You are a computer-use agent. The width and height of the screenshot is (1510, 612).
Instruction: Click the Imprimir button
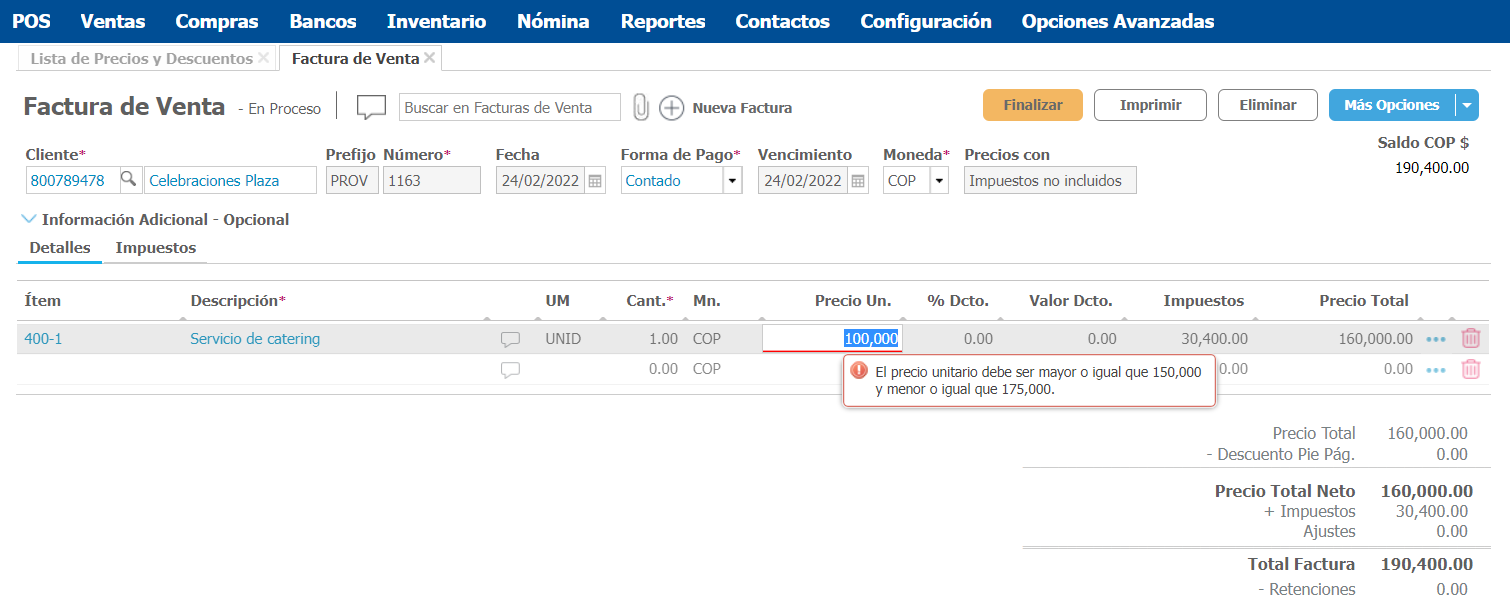pyautogui.click(x=1150, y=105)
